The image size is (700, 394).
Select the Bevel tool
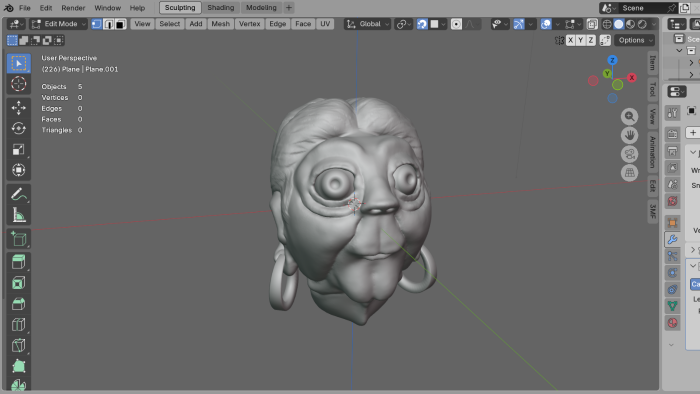coord(19,304)
